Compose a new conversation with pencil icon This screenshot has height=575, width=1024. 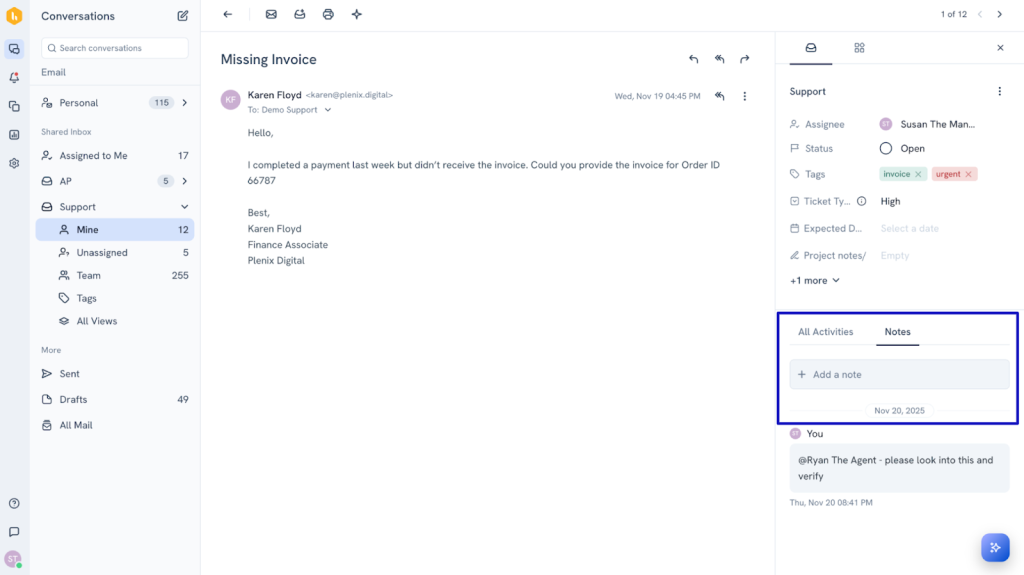click(183, 16)
